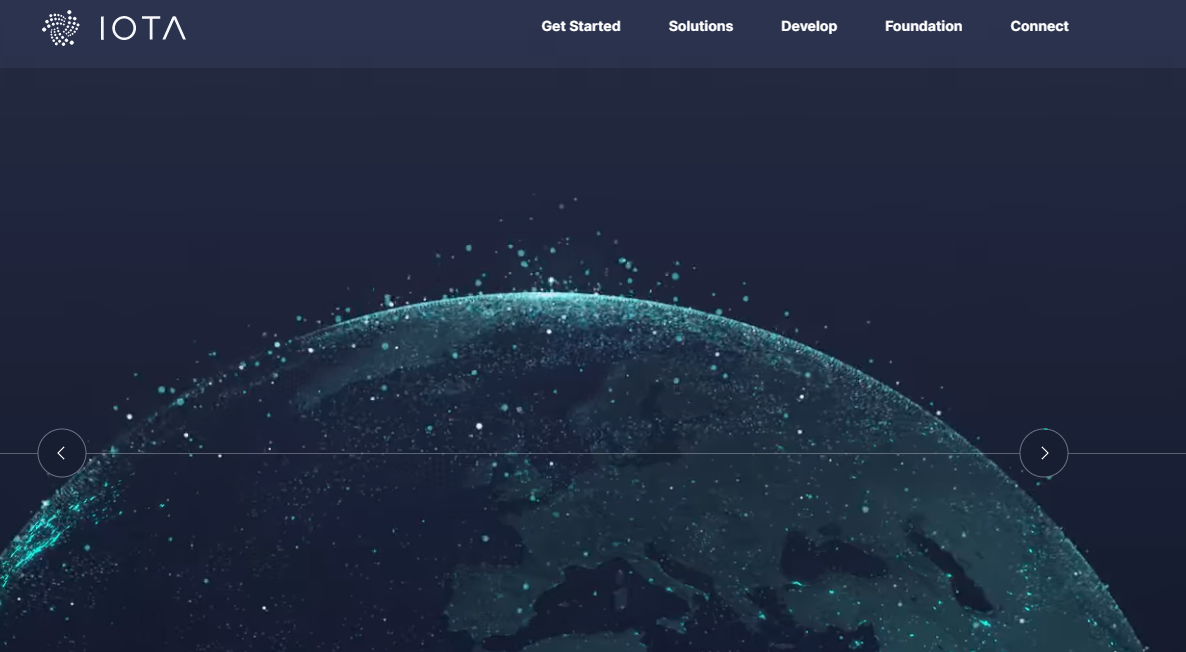The height and width of the screenshot is (652, 1186).
Task: Open the Solutions menu
Action: click(700, 26)
